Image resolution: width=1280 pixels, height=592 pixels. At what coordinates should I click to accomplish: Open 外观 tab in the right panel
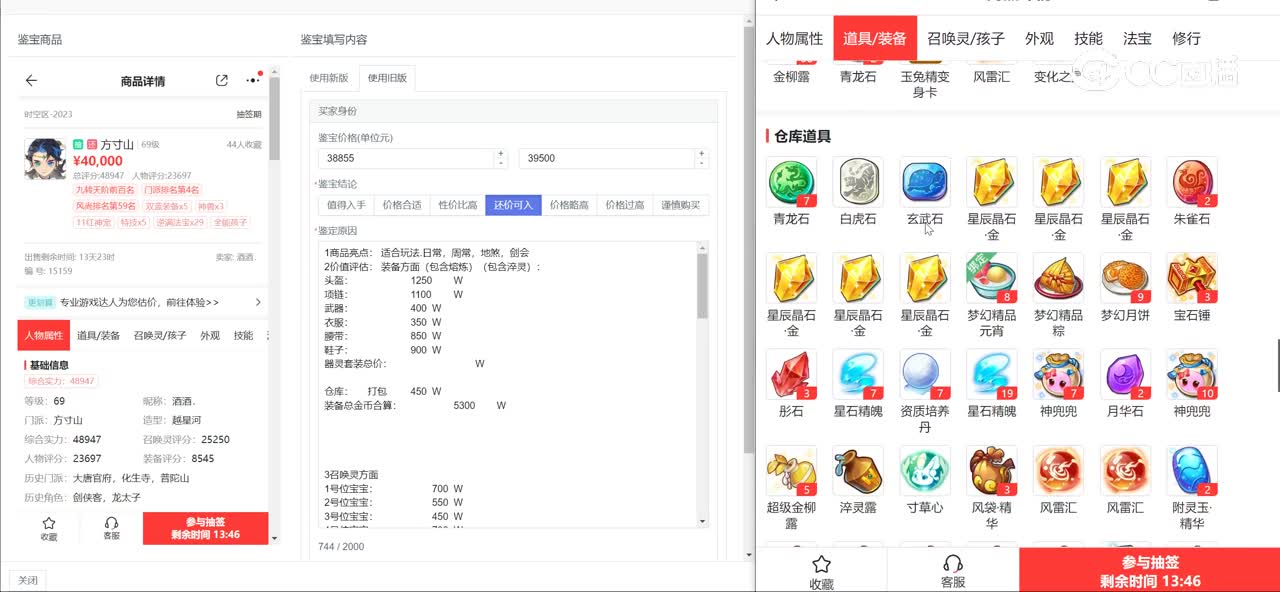pos(1039,39)
